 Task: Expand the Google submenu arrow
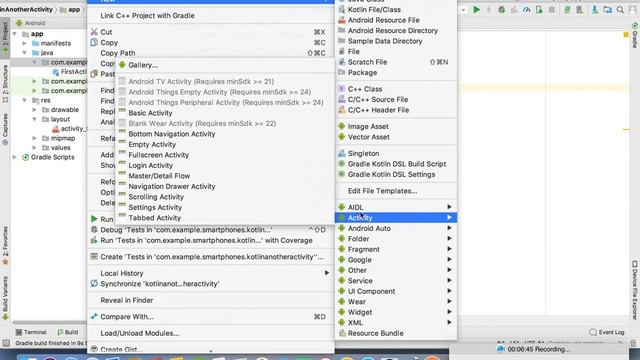click(x=449, y=260)
